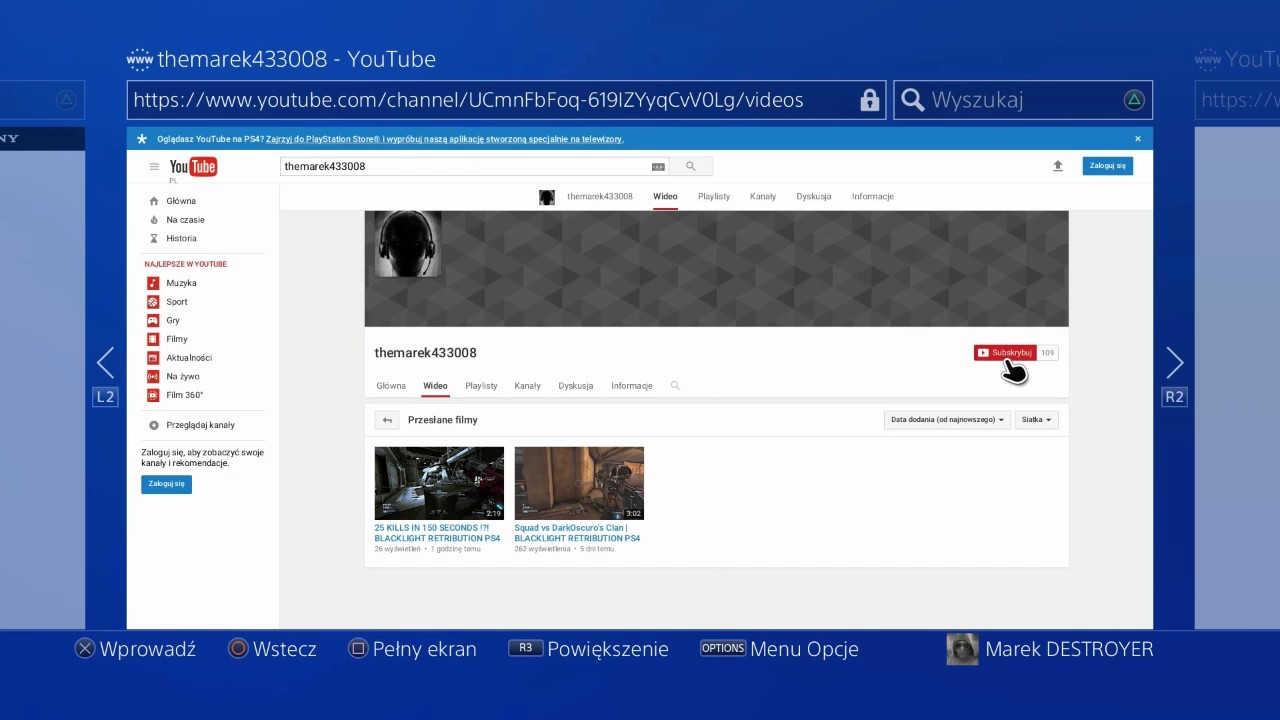Open the on-screen keyboard icon in search box
The height and width of the screenshot is (720, 1280).
[x=658, y=167]
